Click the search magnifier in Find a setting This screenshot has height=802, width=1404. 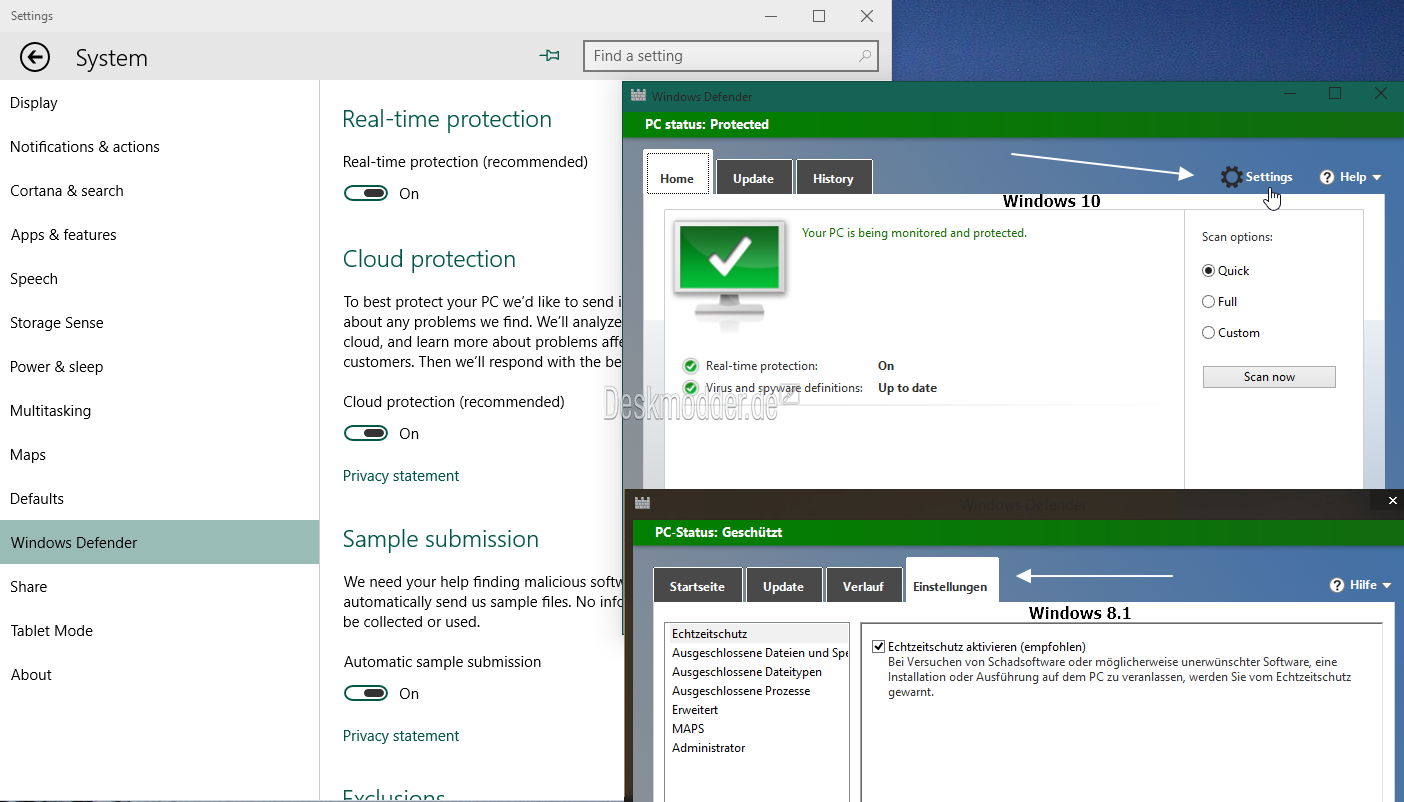click(x=865, y=56)
